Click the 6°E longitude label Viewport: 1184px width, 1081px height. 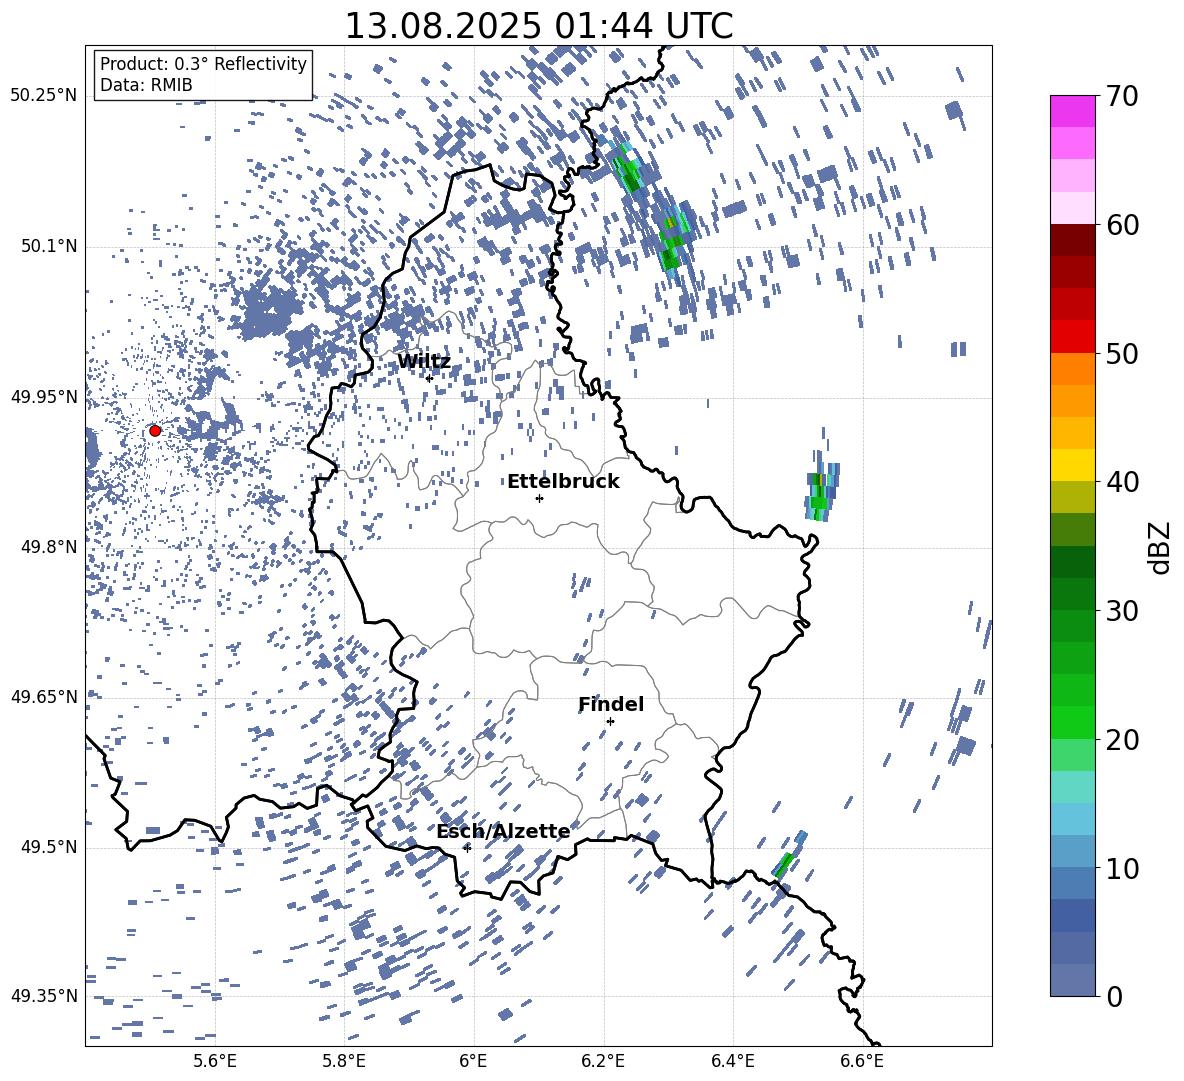473,1061
